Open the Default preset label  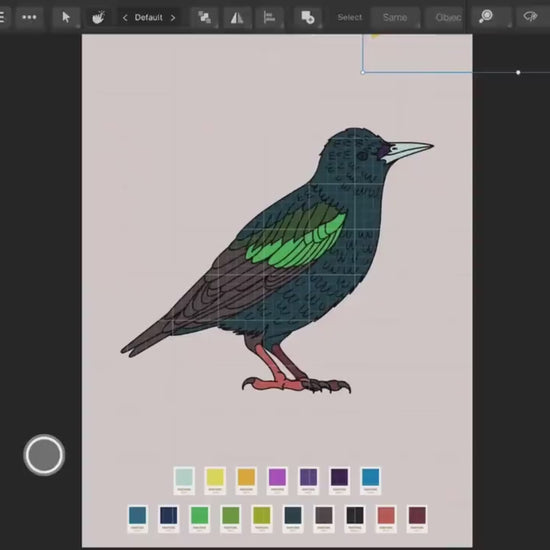[x=148, y=18]
